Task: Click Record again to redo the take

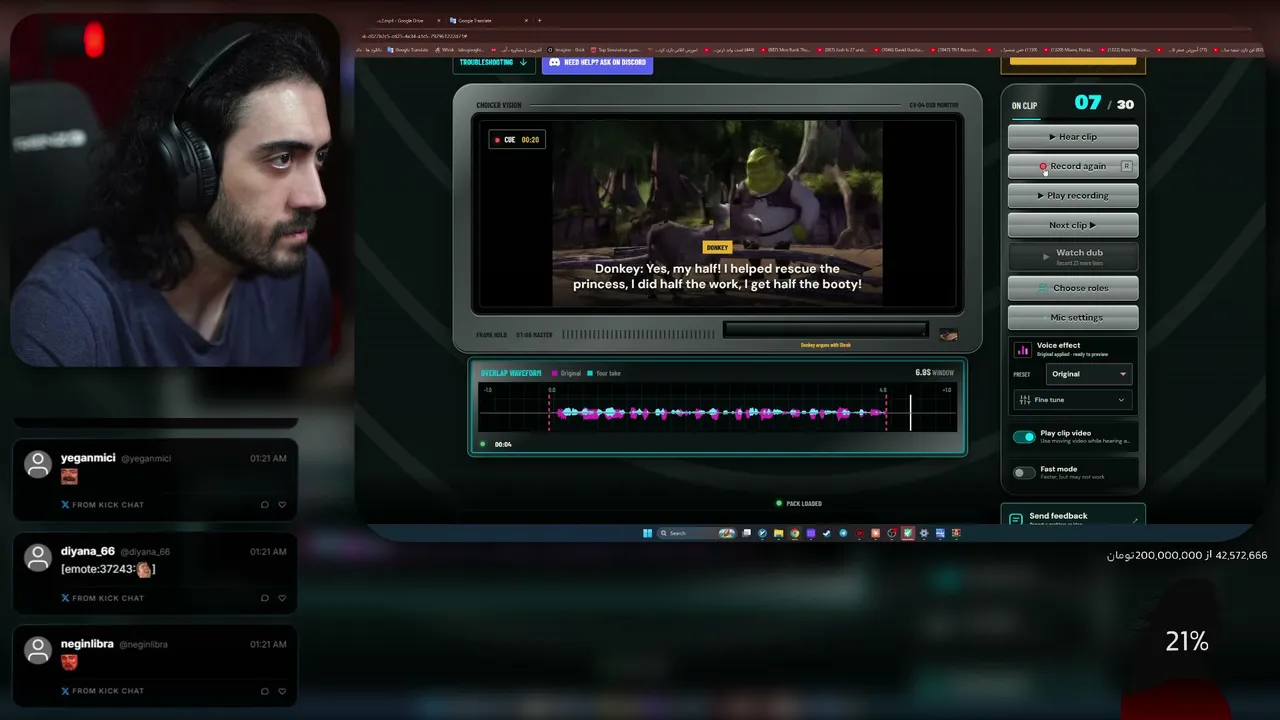Action: pos(1073,166)
